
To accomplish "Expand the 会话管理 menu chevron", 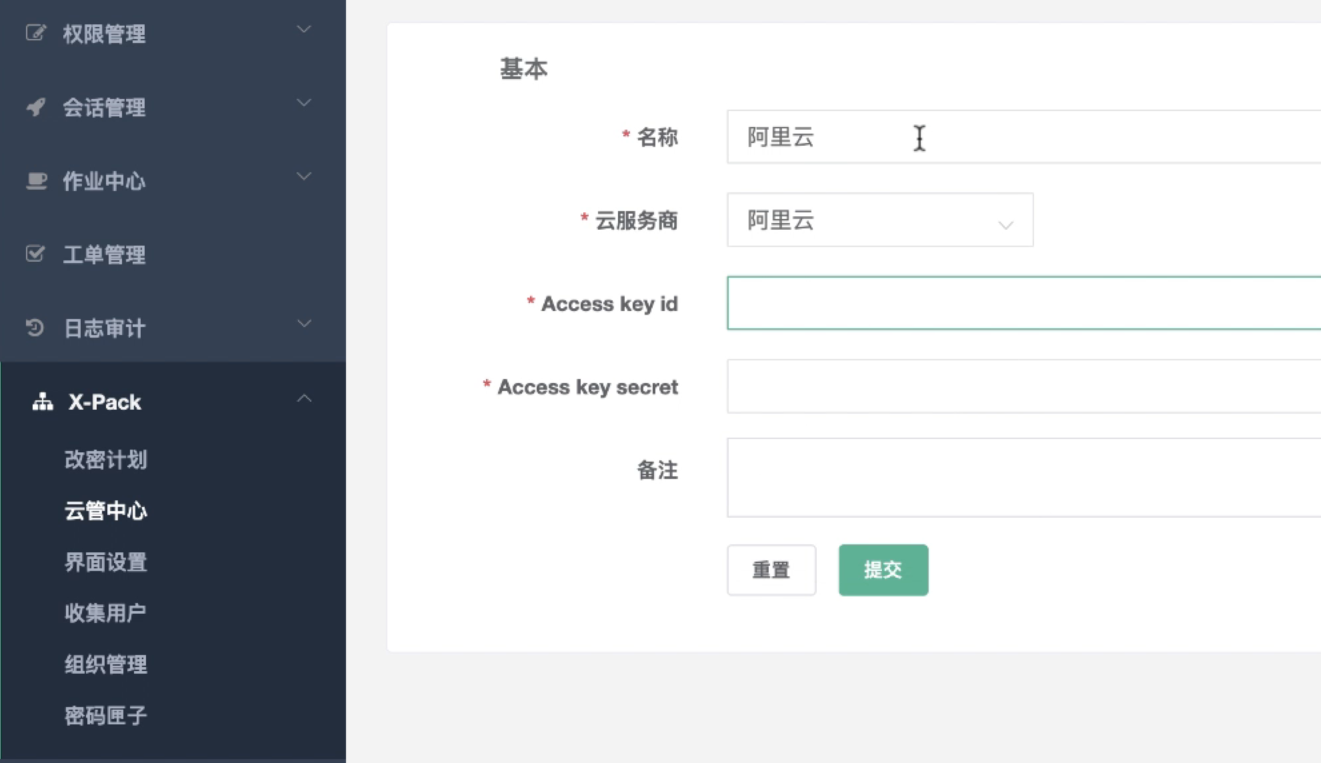I will coord(304,103).
